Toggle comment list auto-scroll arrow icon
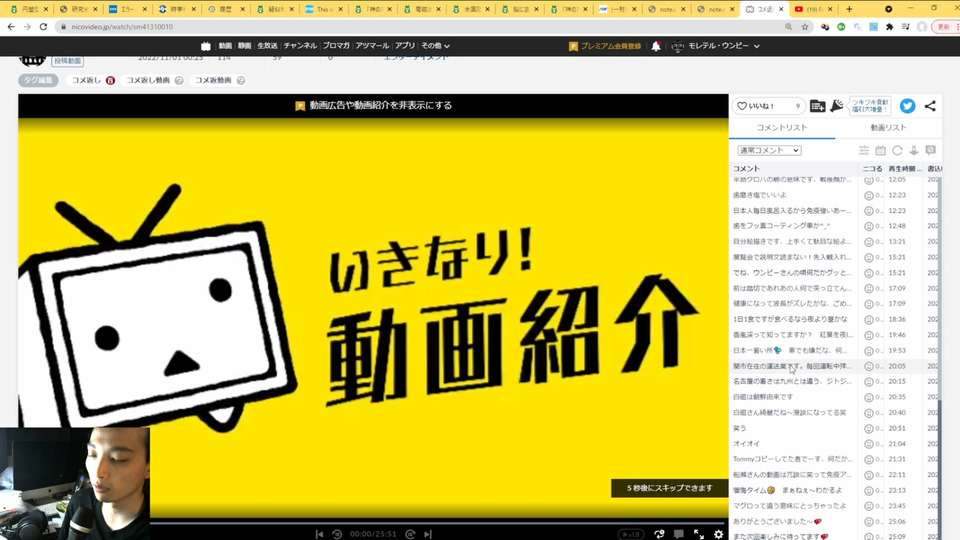 (913, 150)
